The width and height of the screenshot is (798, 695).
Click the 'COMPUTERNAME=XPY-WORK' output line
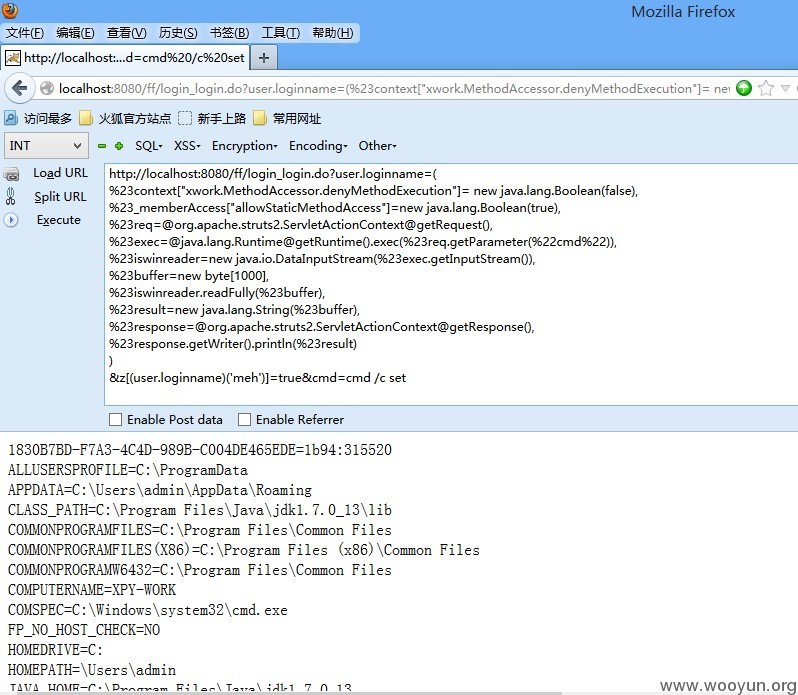pyautogui.click(x=92, y=590)
